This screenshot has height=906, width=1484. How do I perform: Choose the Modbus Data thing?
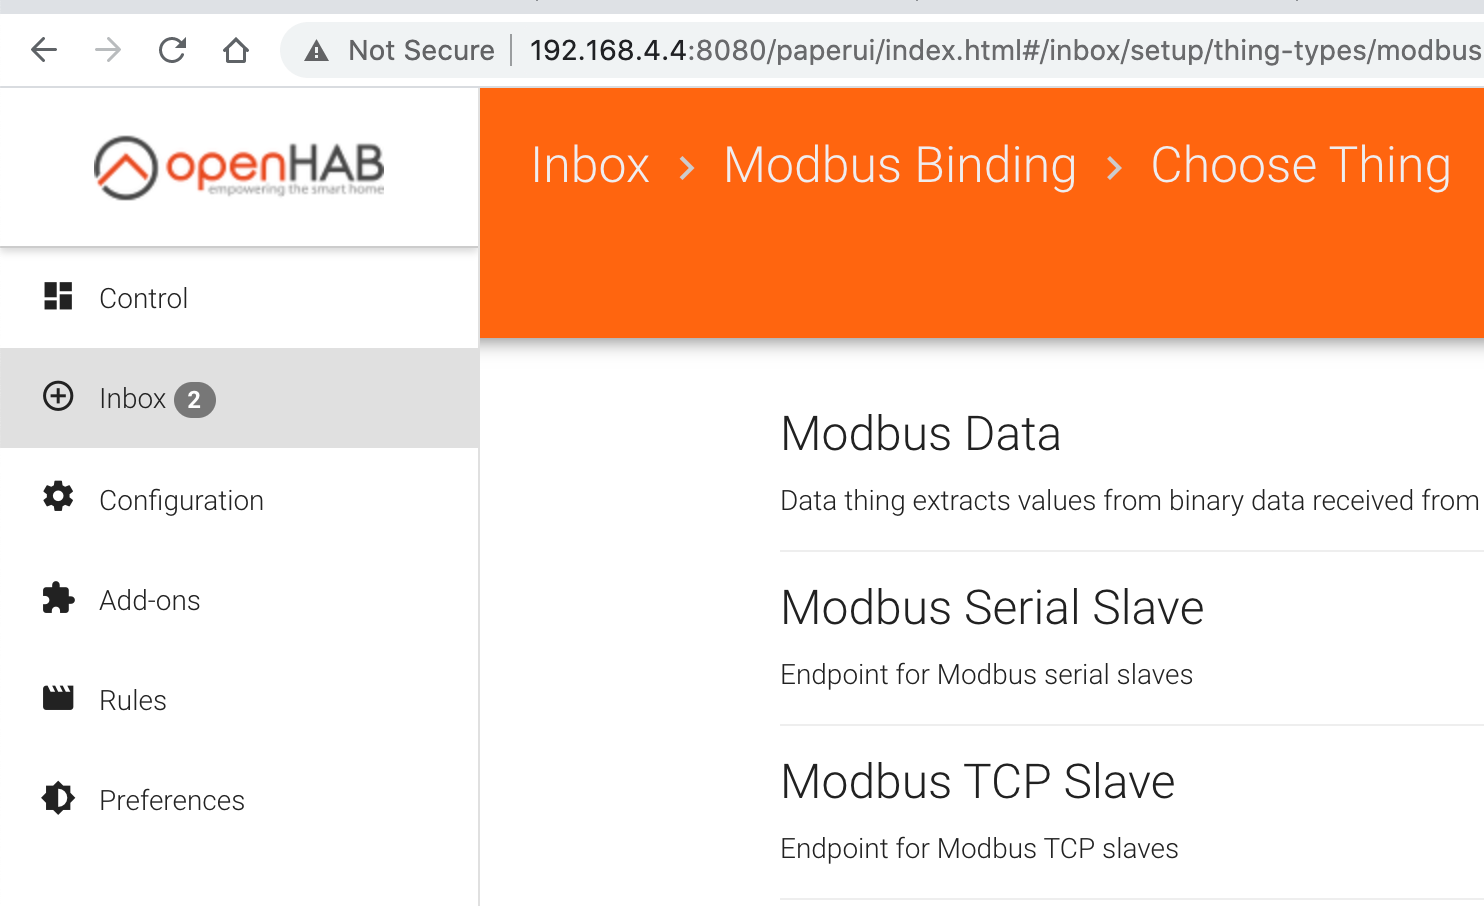(x=920, y=434)
